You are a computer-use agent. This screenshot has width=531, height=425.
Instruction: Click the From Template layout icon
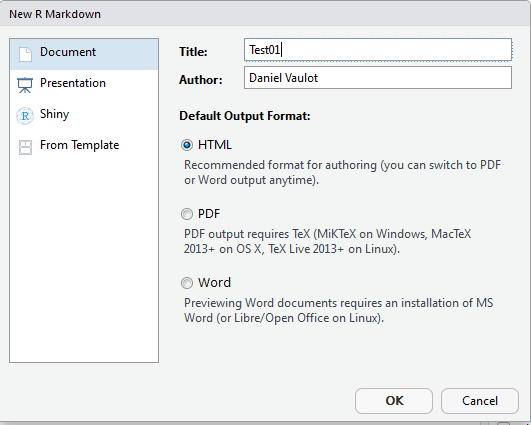point(25,147)
